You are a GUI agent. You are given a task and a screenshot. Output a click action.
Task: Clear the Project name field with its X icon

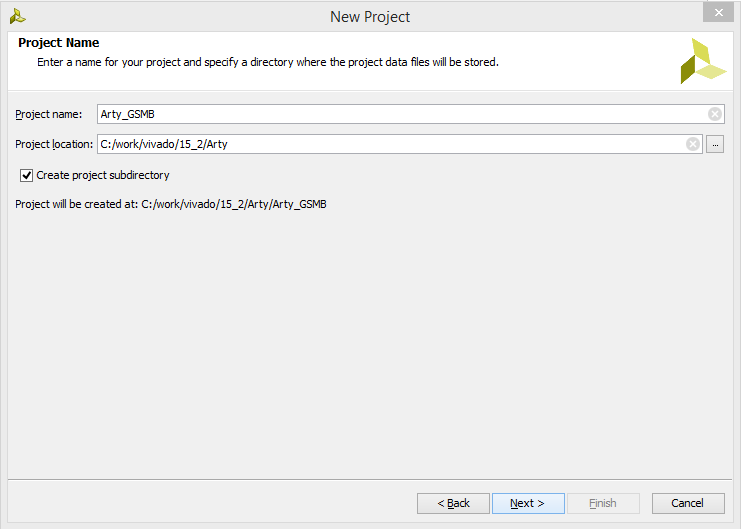[715, 114]
